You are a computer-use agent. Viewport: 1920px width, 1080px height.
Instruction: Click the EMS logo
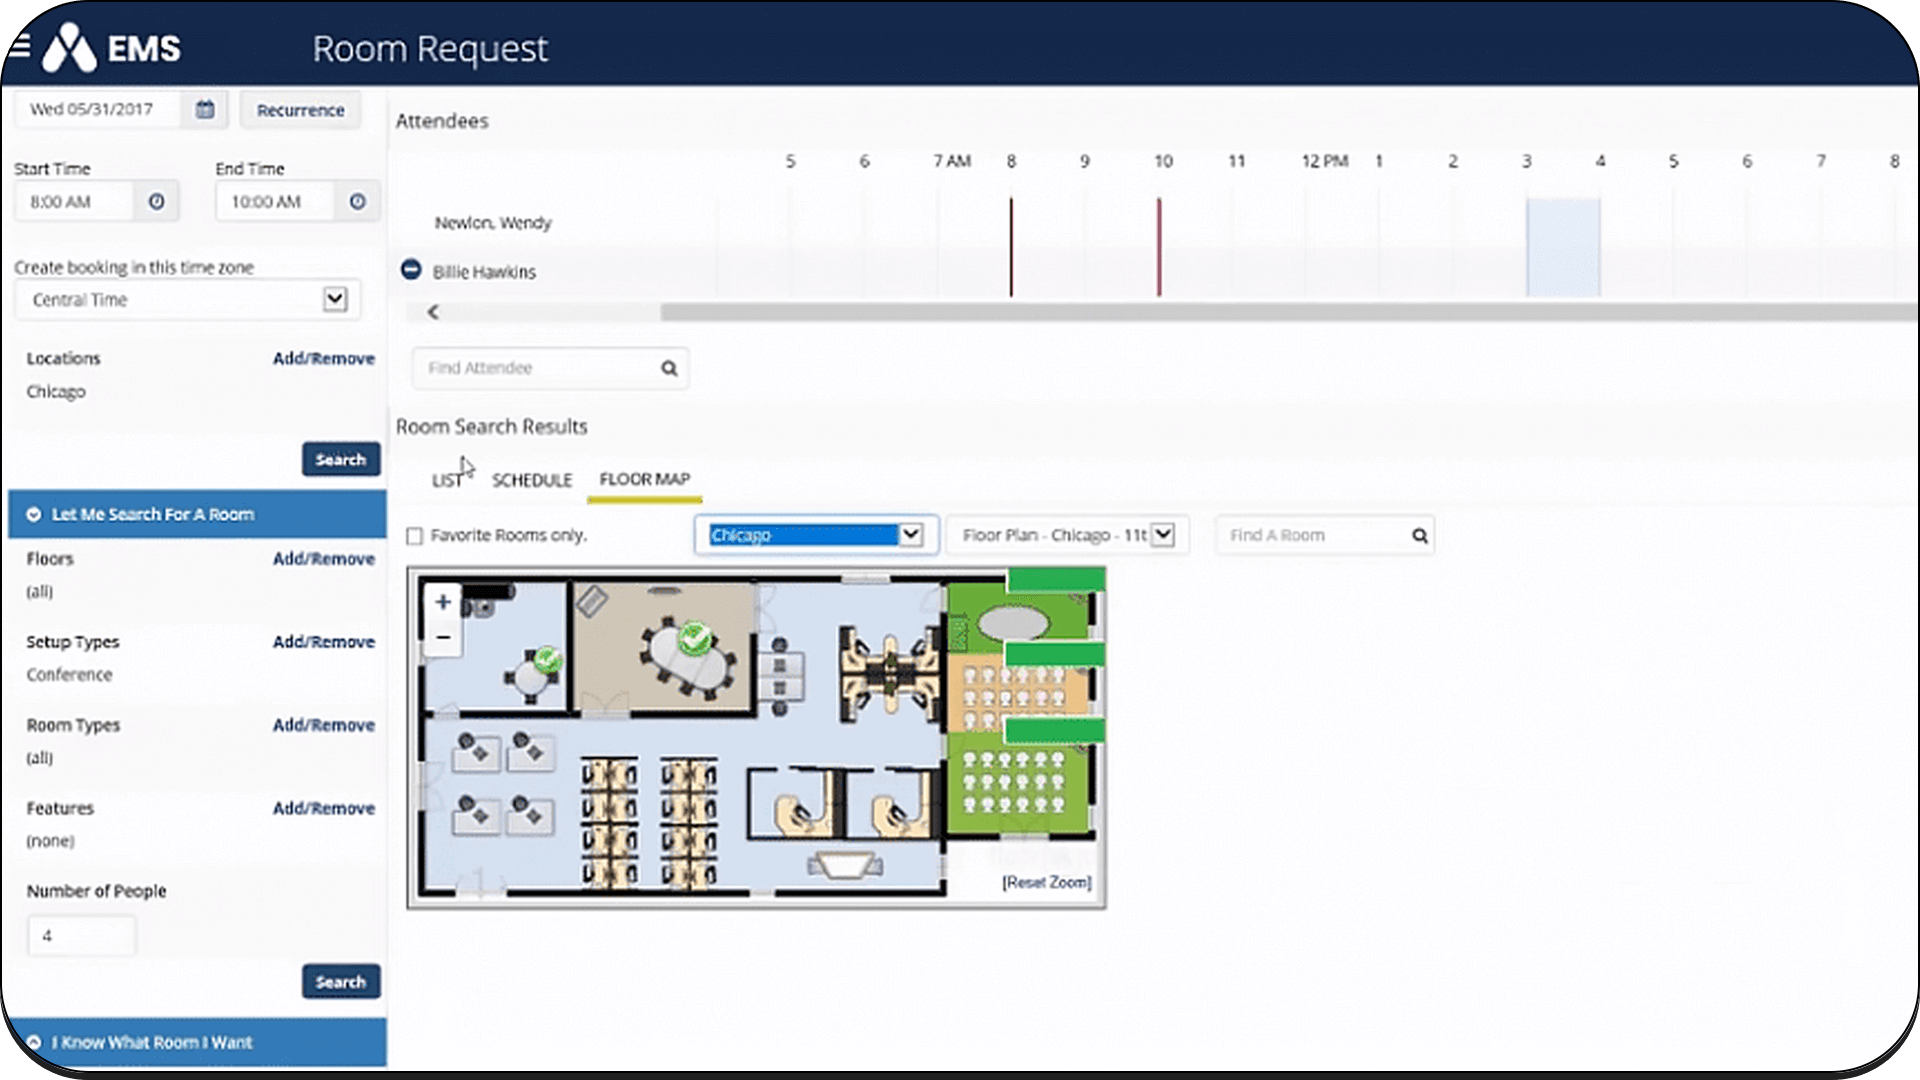(x=111, y=47)
